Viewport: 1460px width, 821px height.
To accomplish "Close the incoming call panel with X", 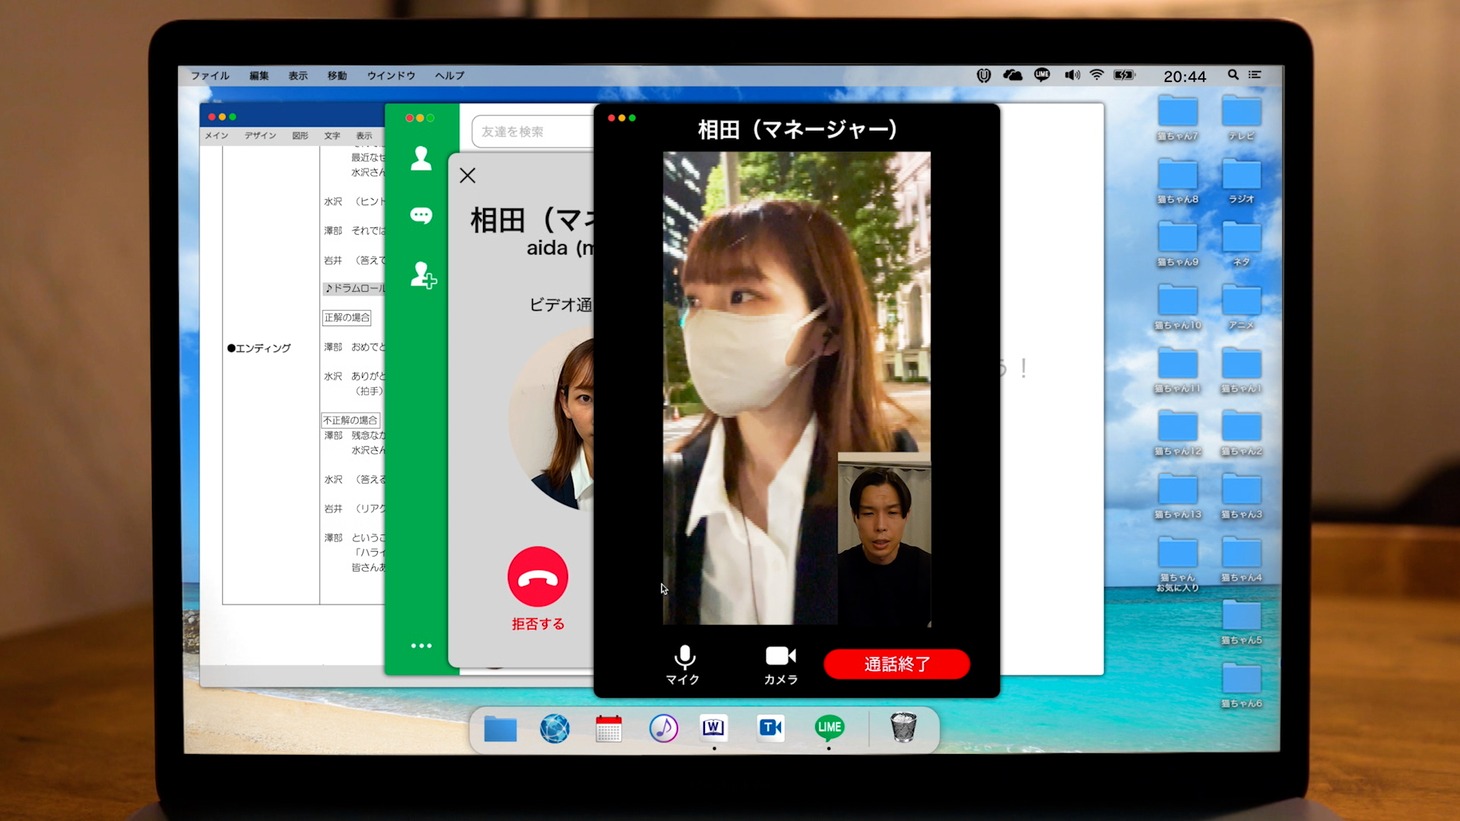I will click(467, 176).
